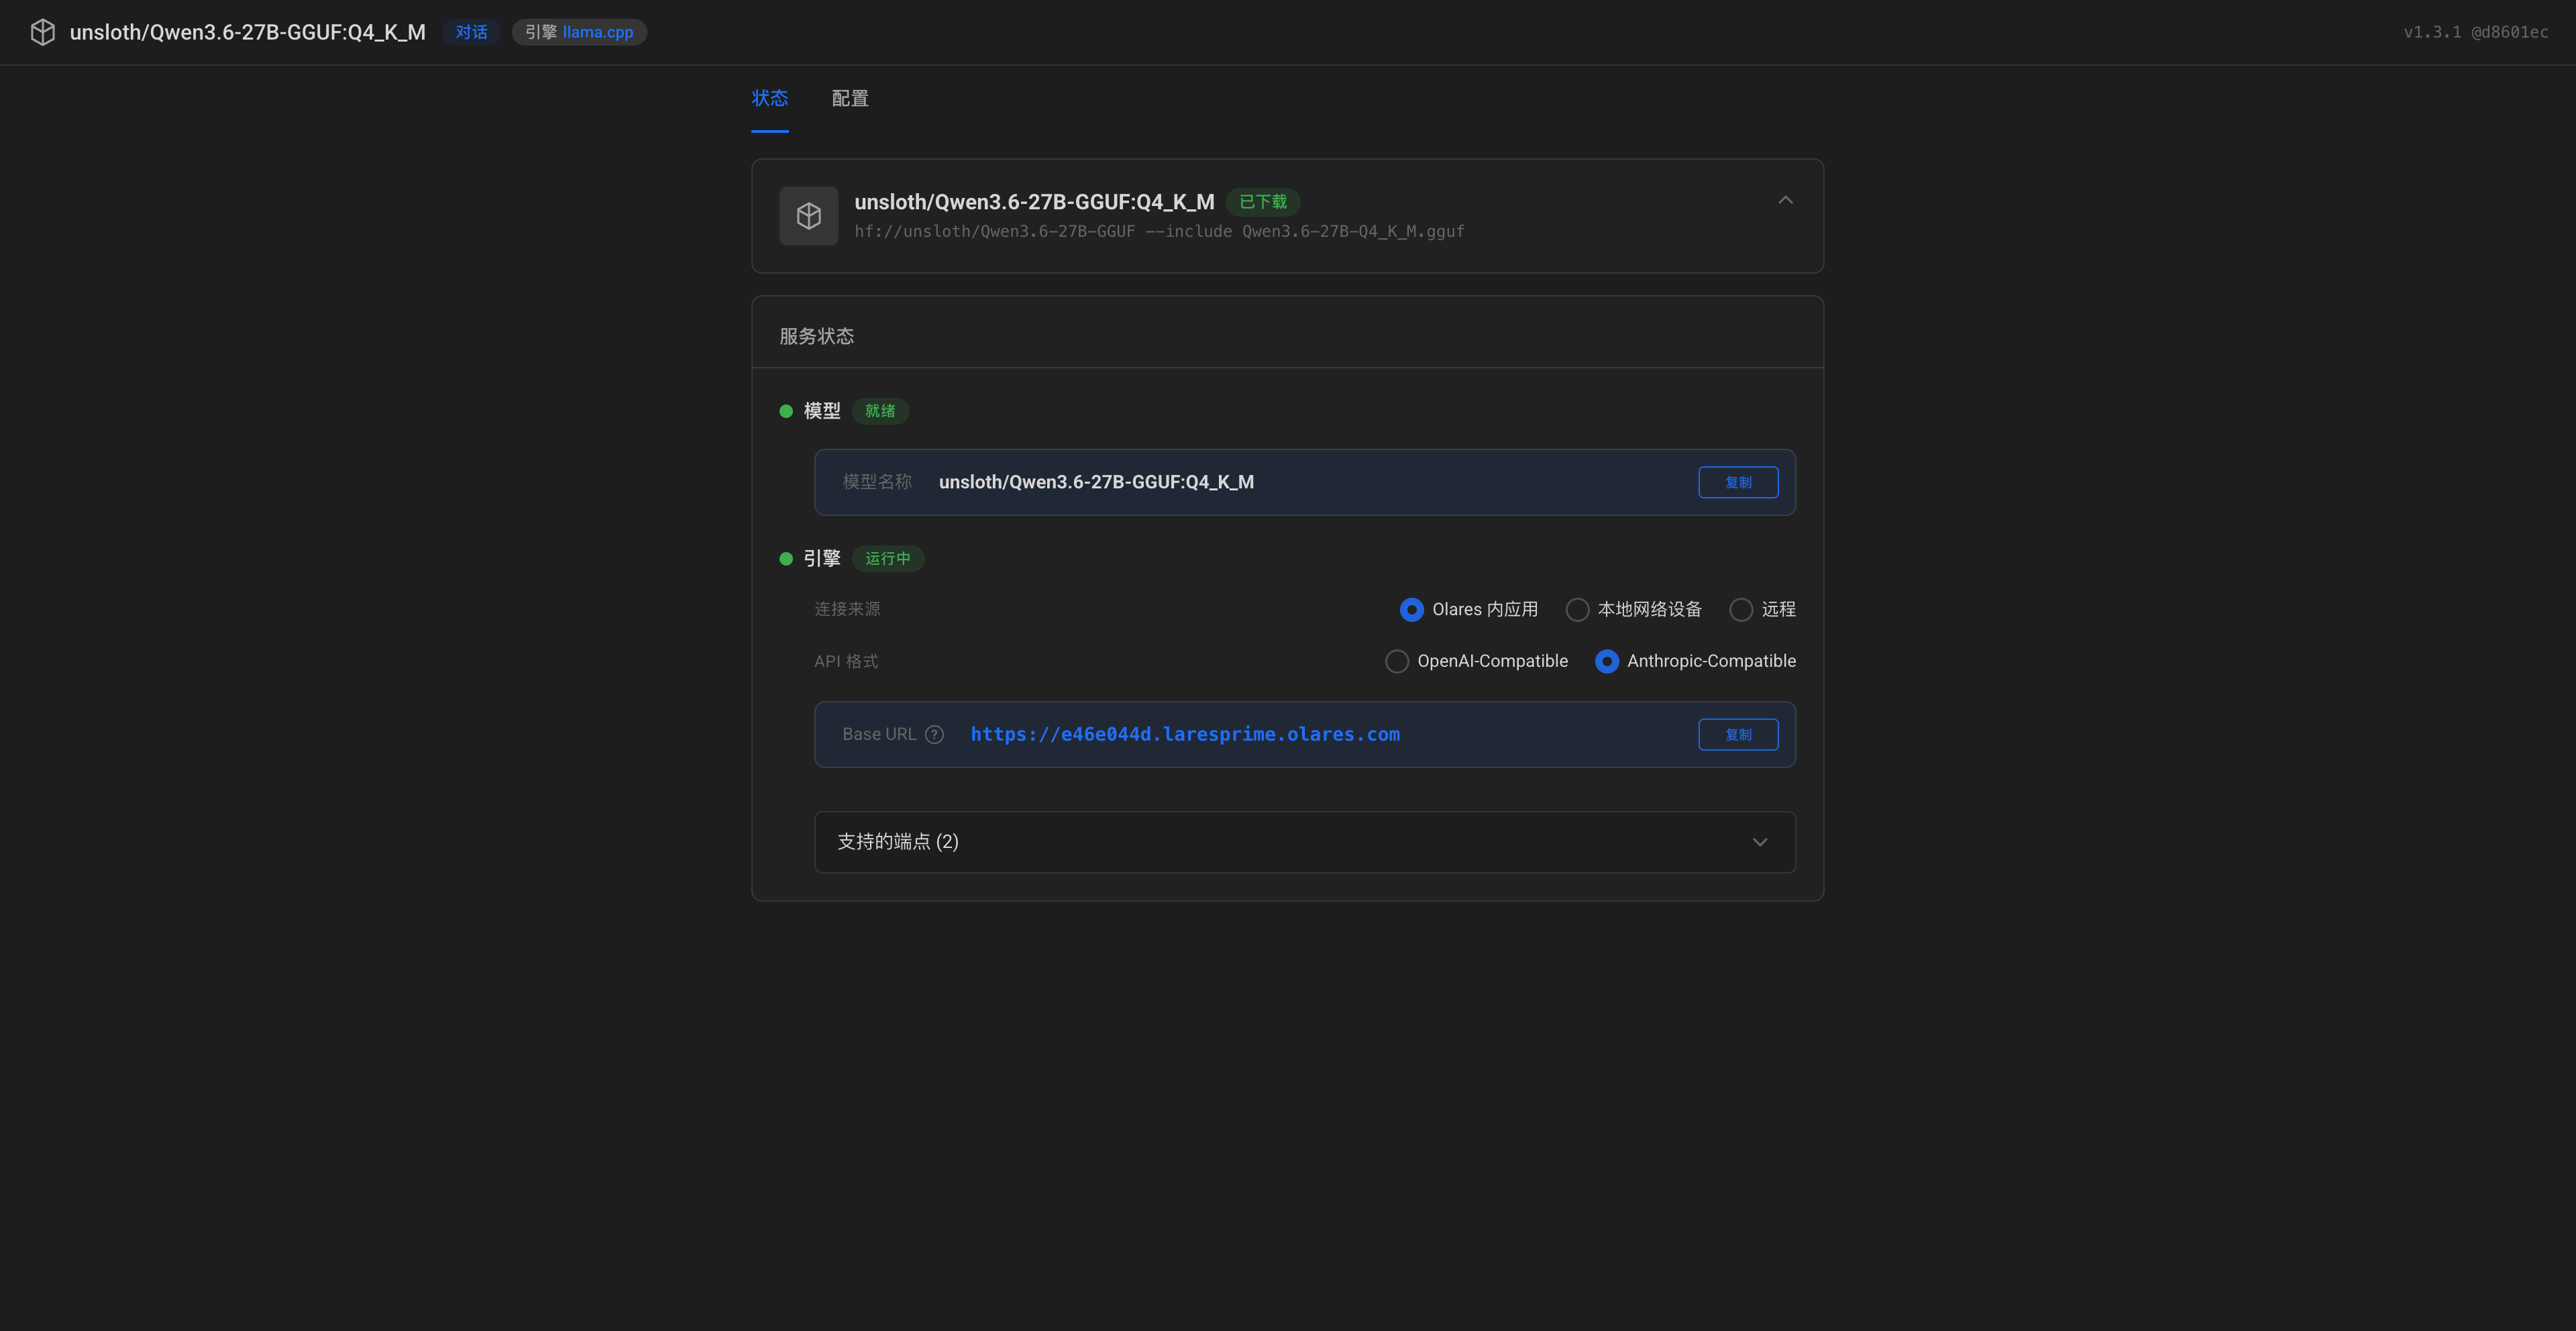Expand the 支持的端点 (2) section
The height and width of the screenshot is (1331, 2576).
tap(1305, 842)
